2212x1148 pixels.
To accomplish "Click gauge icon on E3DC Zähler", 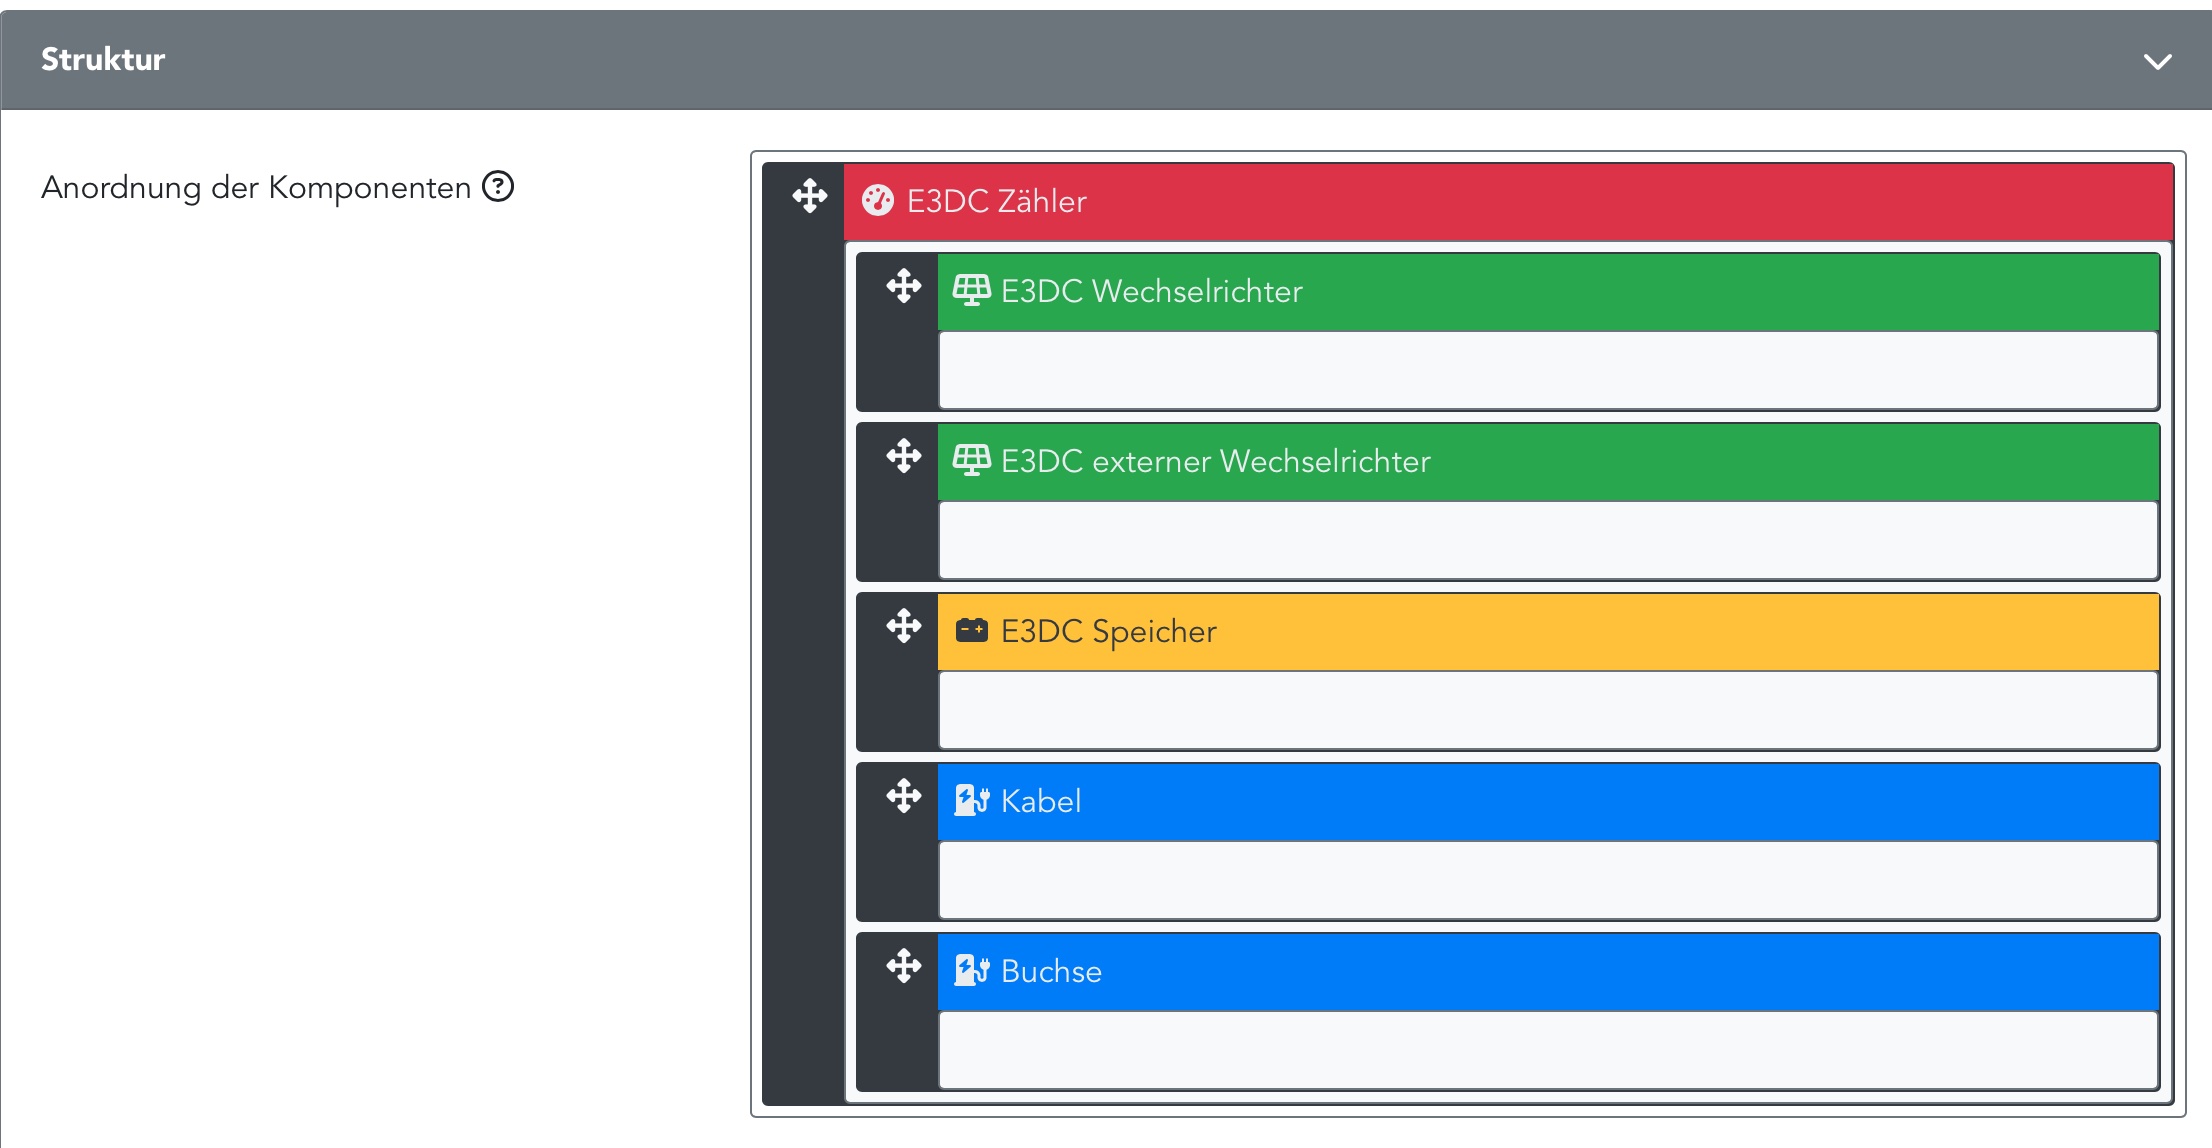I will coord(877,201).
